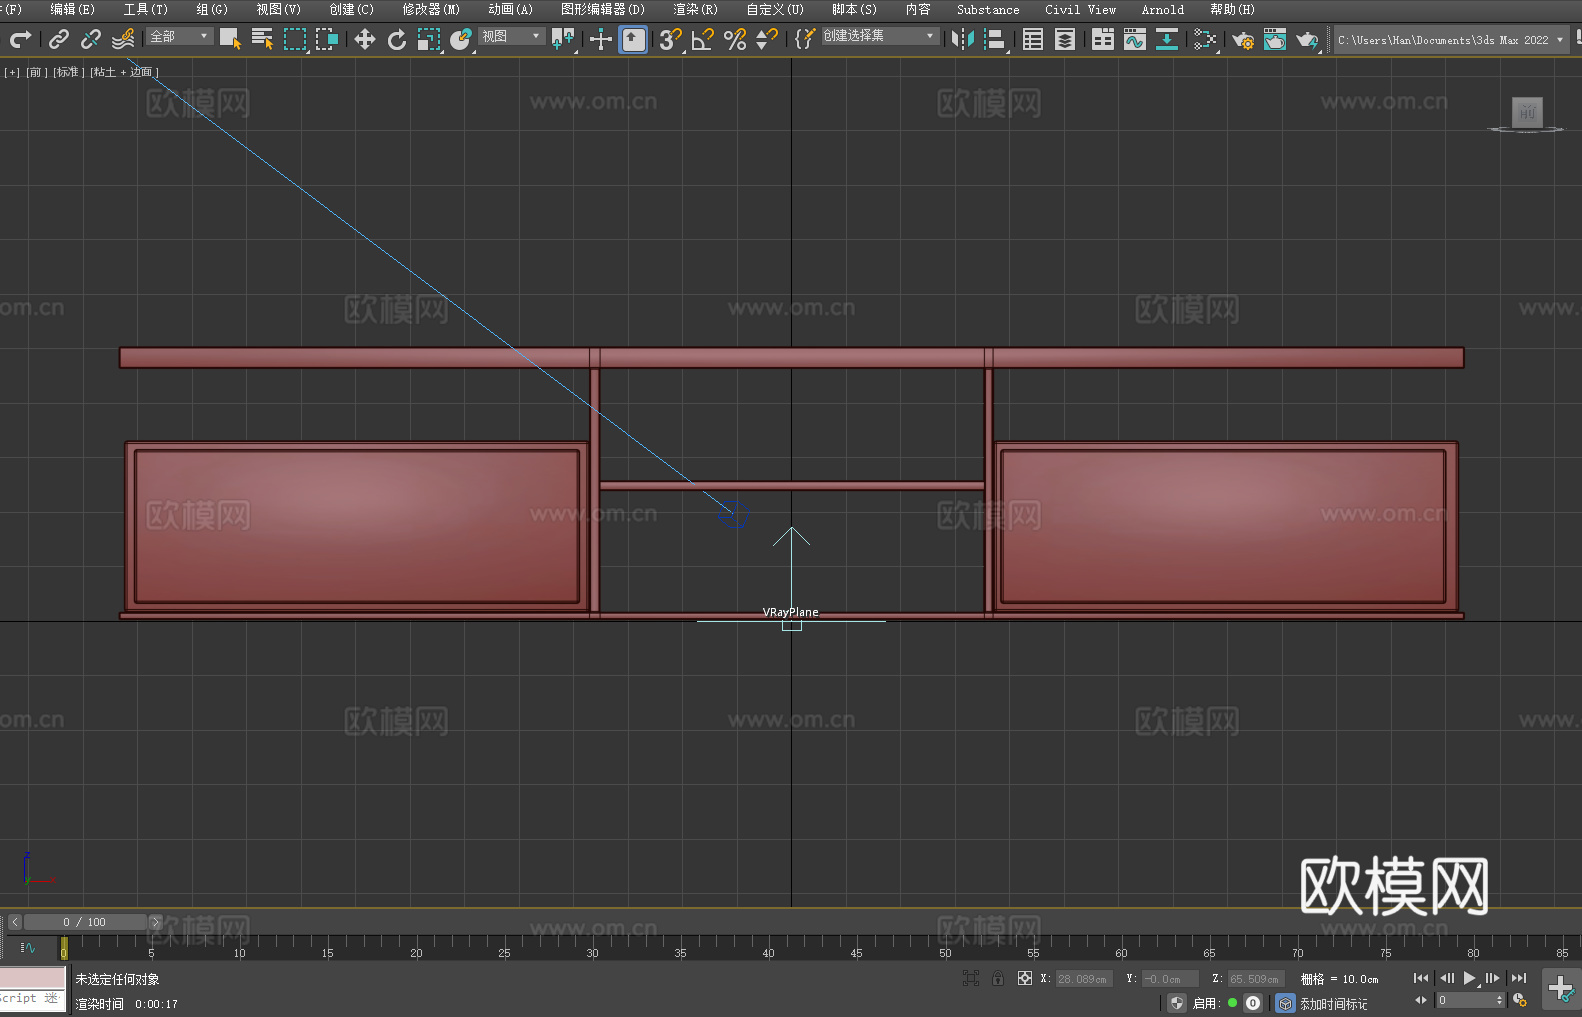This screenshot has width=1582, height=1017.
Task: Click the ViewCube front face
Action: click(1527, 112)
